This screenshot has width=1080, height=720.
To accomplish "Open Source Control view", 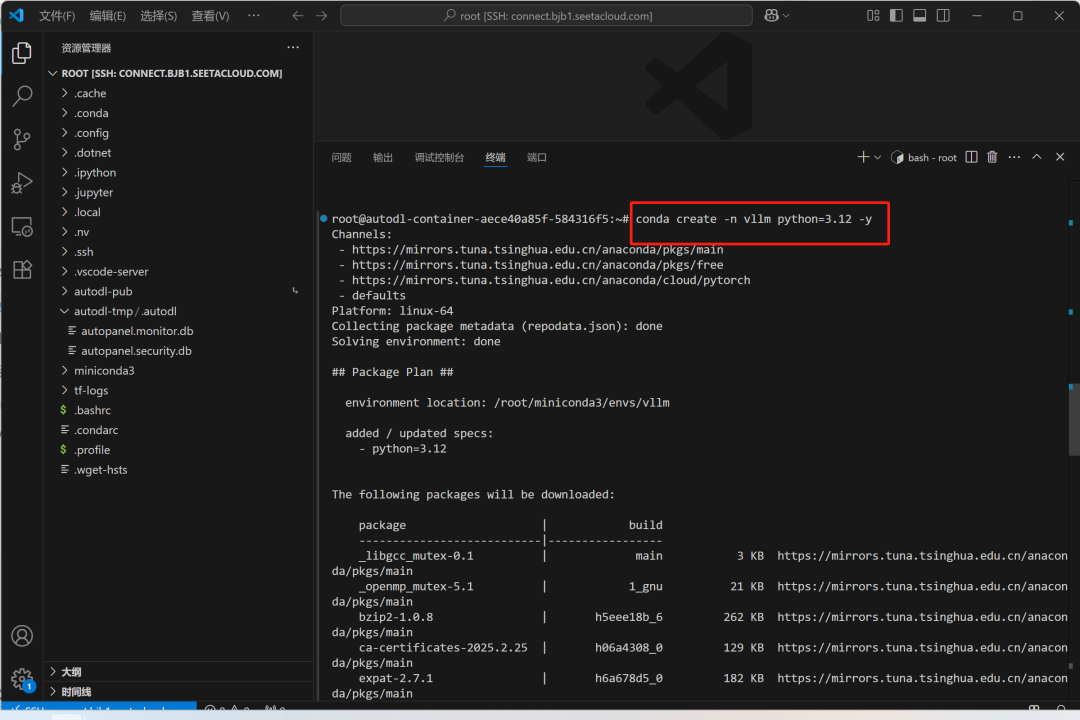I will 22,139.
